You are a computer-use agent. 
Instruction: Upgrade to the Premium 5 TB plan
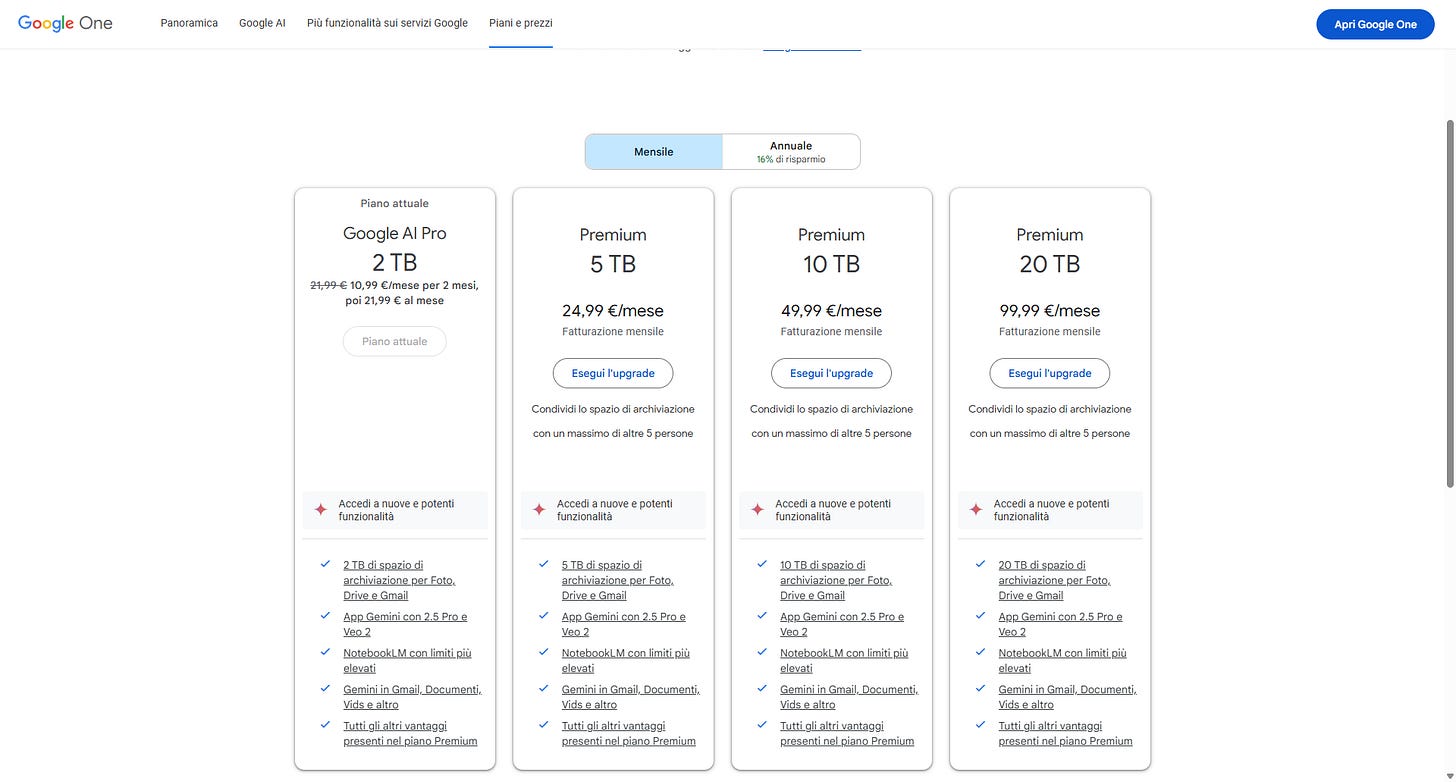[x=613, y=373]
